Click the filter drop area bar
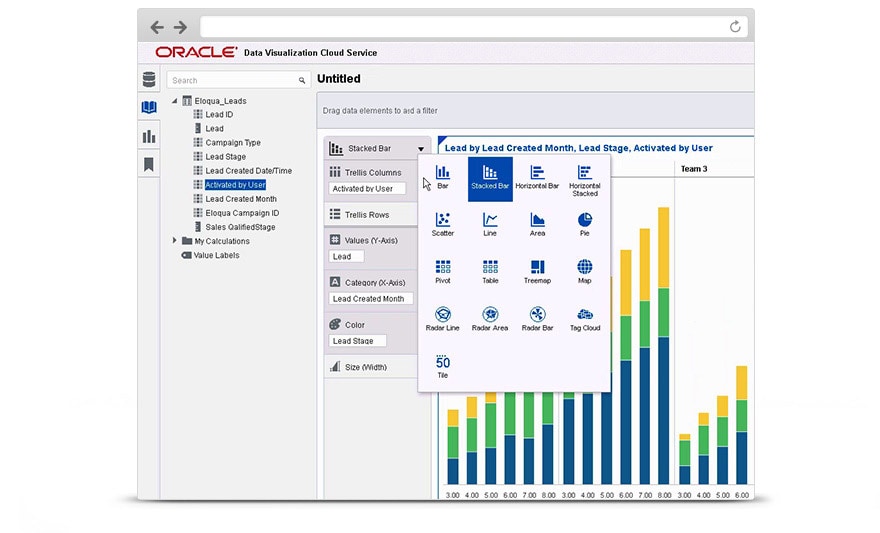Viewport: 880px width, 533px height. point(535,111)
